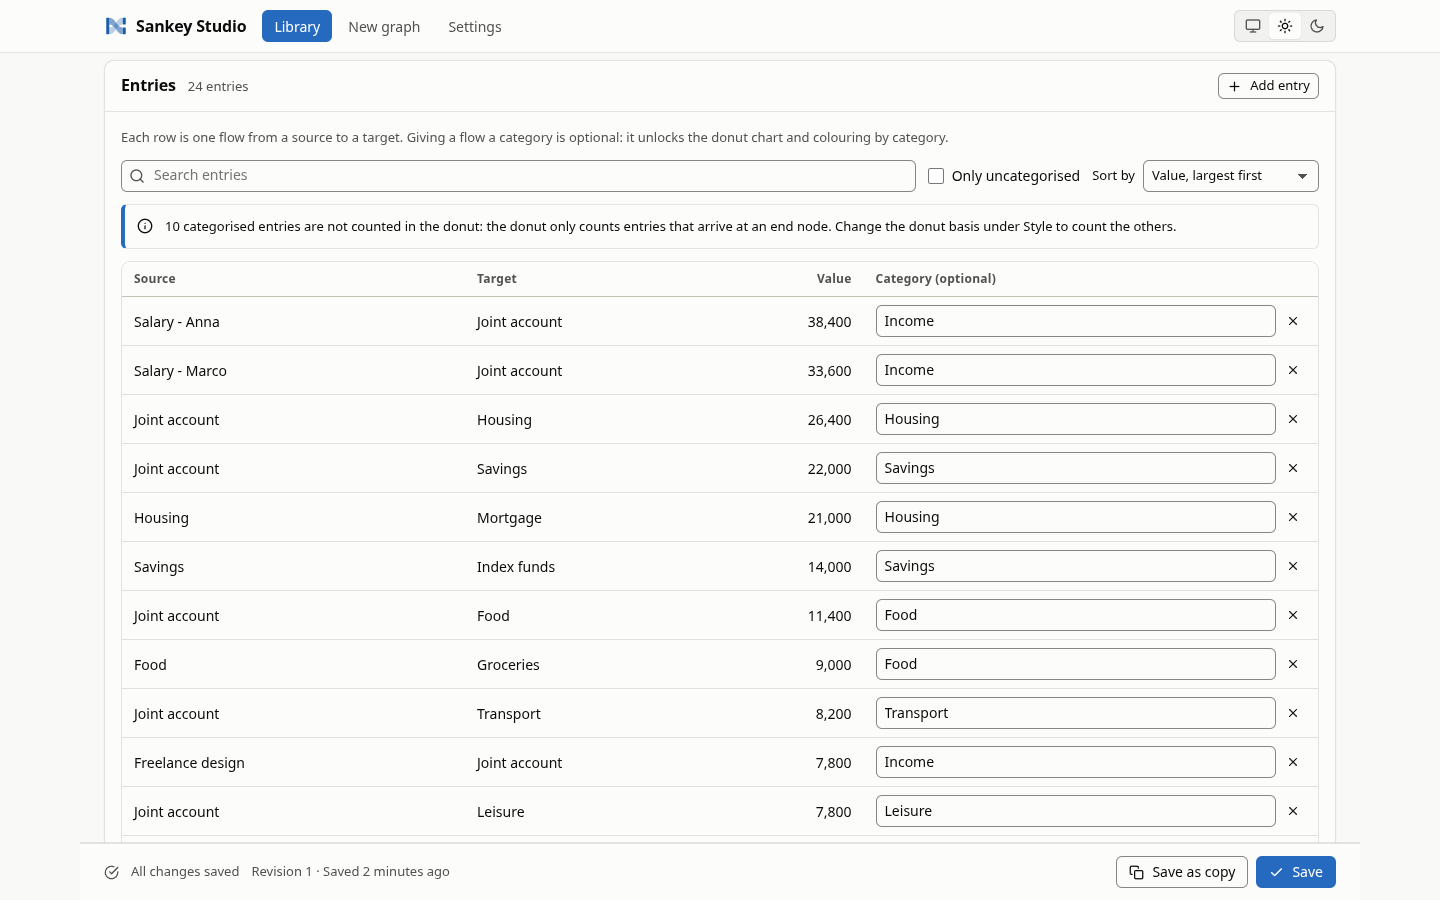Open the Library tab

tap(297, 26)
